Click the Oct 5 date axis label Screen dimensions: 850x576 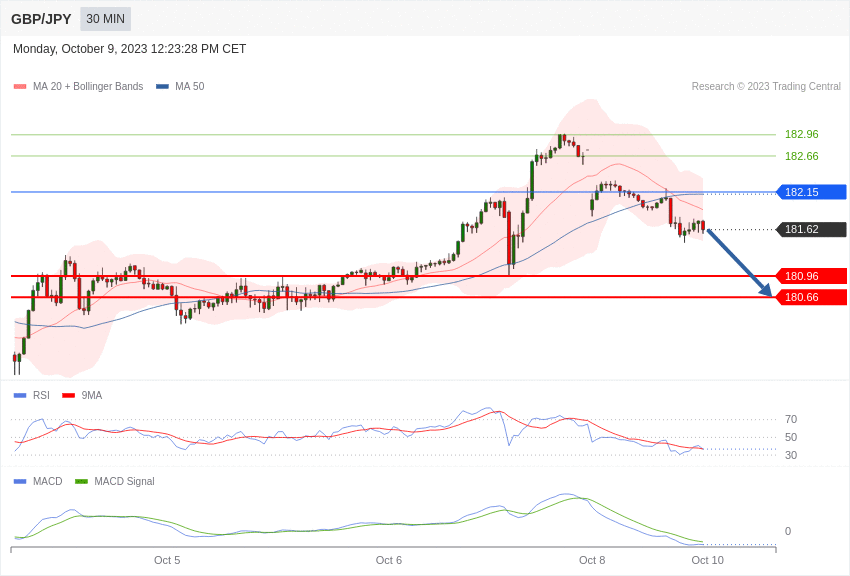pyautogui.click(x=167, y=560)
